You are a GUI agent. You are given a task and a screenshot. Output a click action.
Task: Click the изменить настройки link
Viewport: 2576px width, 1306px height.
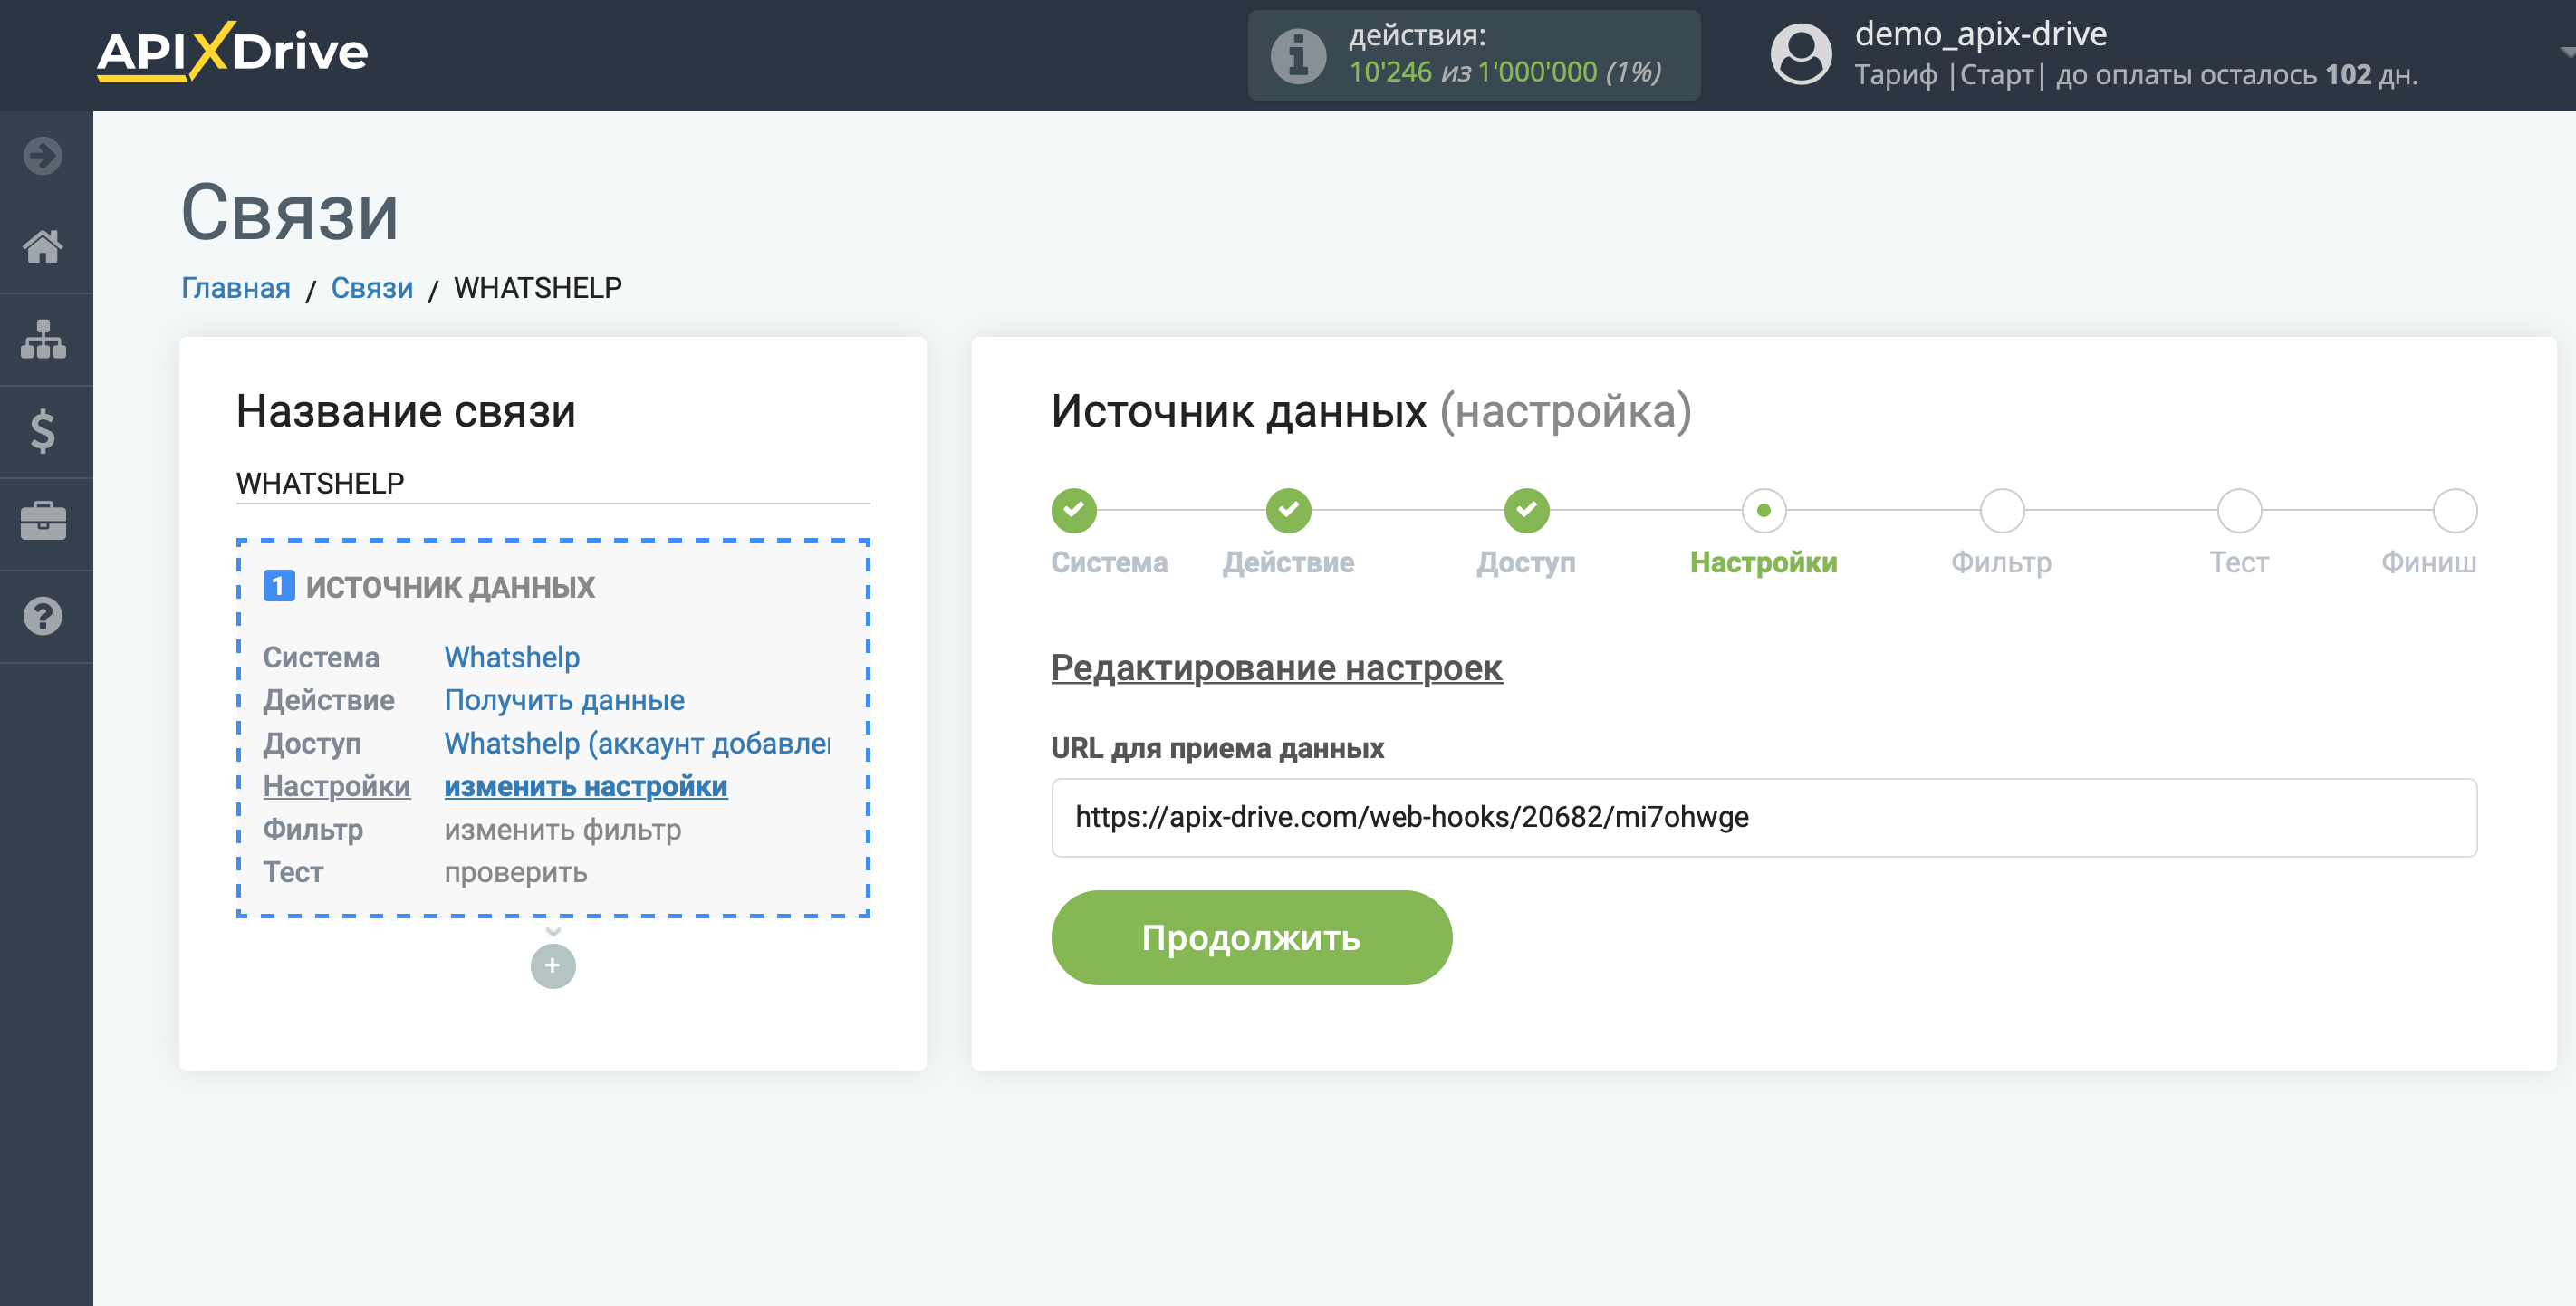586,786
